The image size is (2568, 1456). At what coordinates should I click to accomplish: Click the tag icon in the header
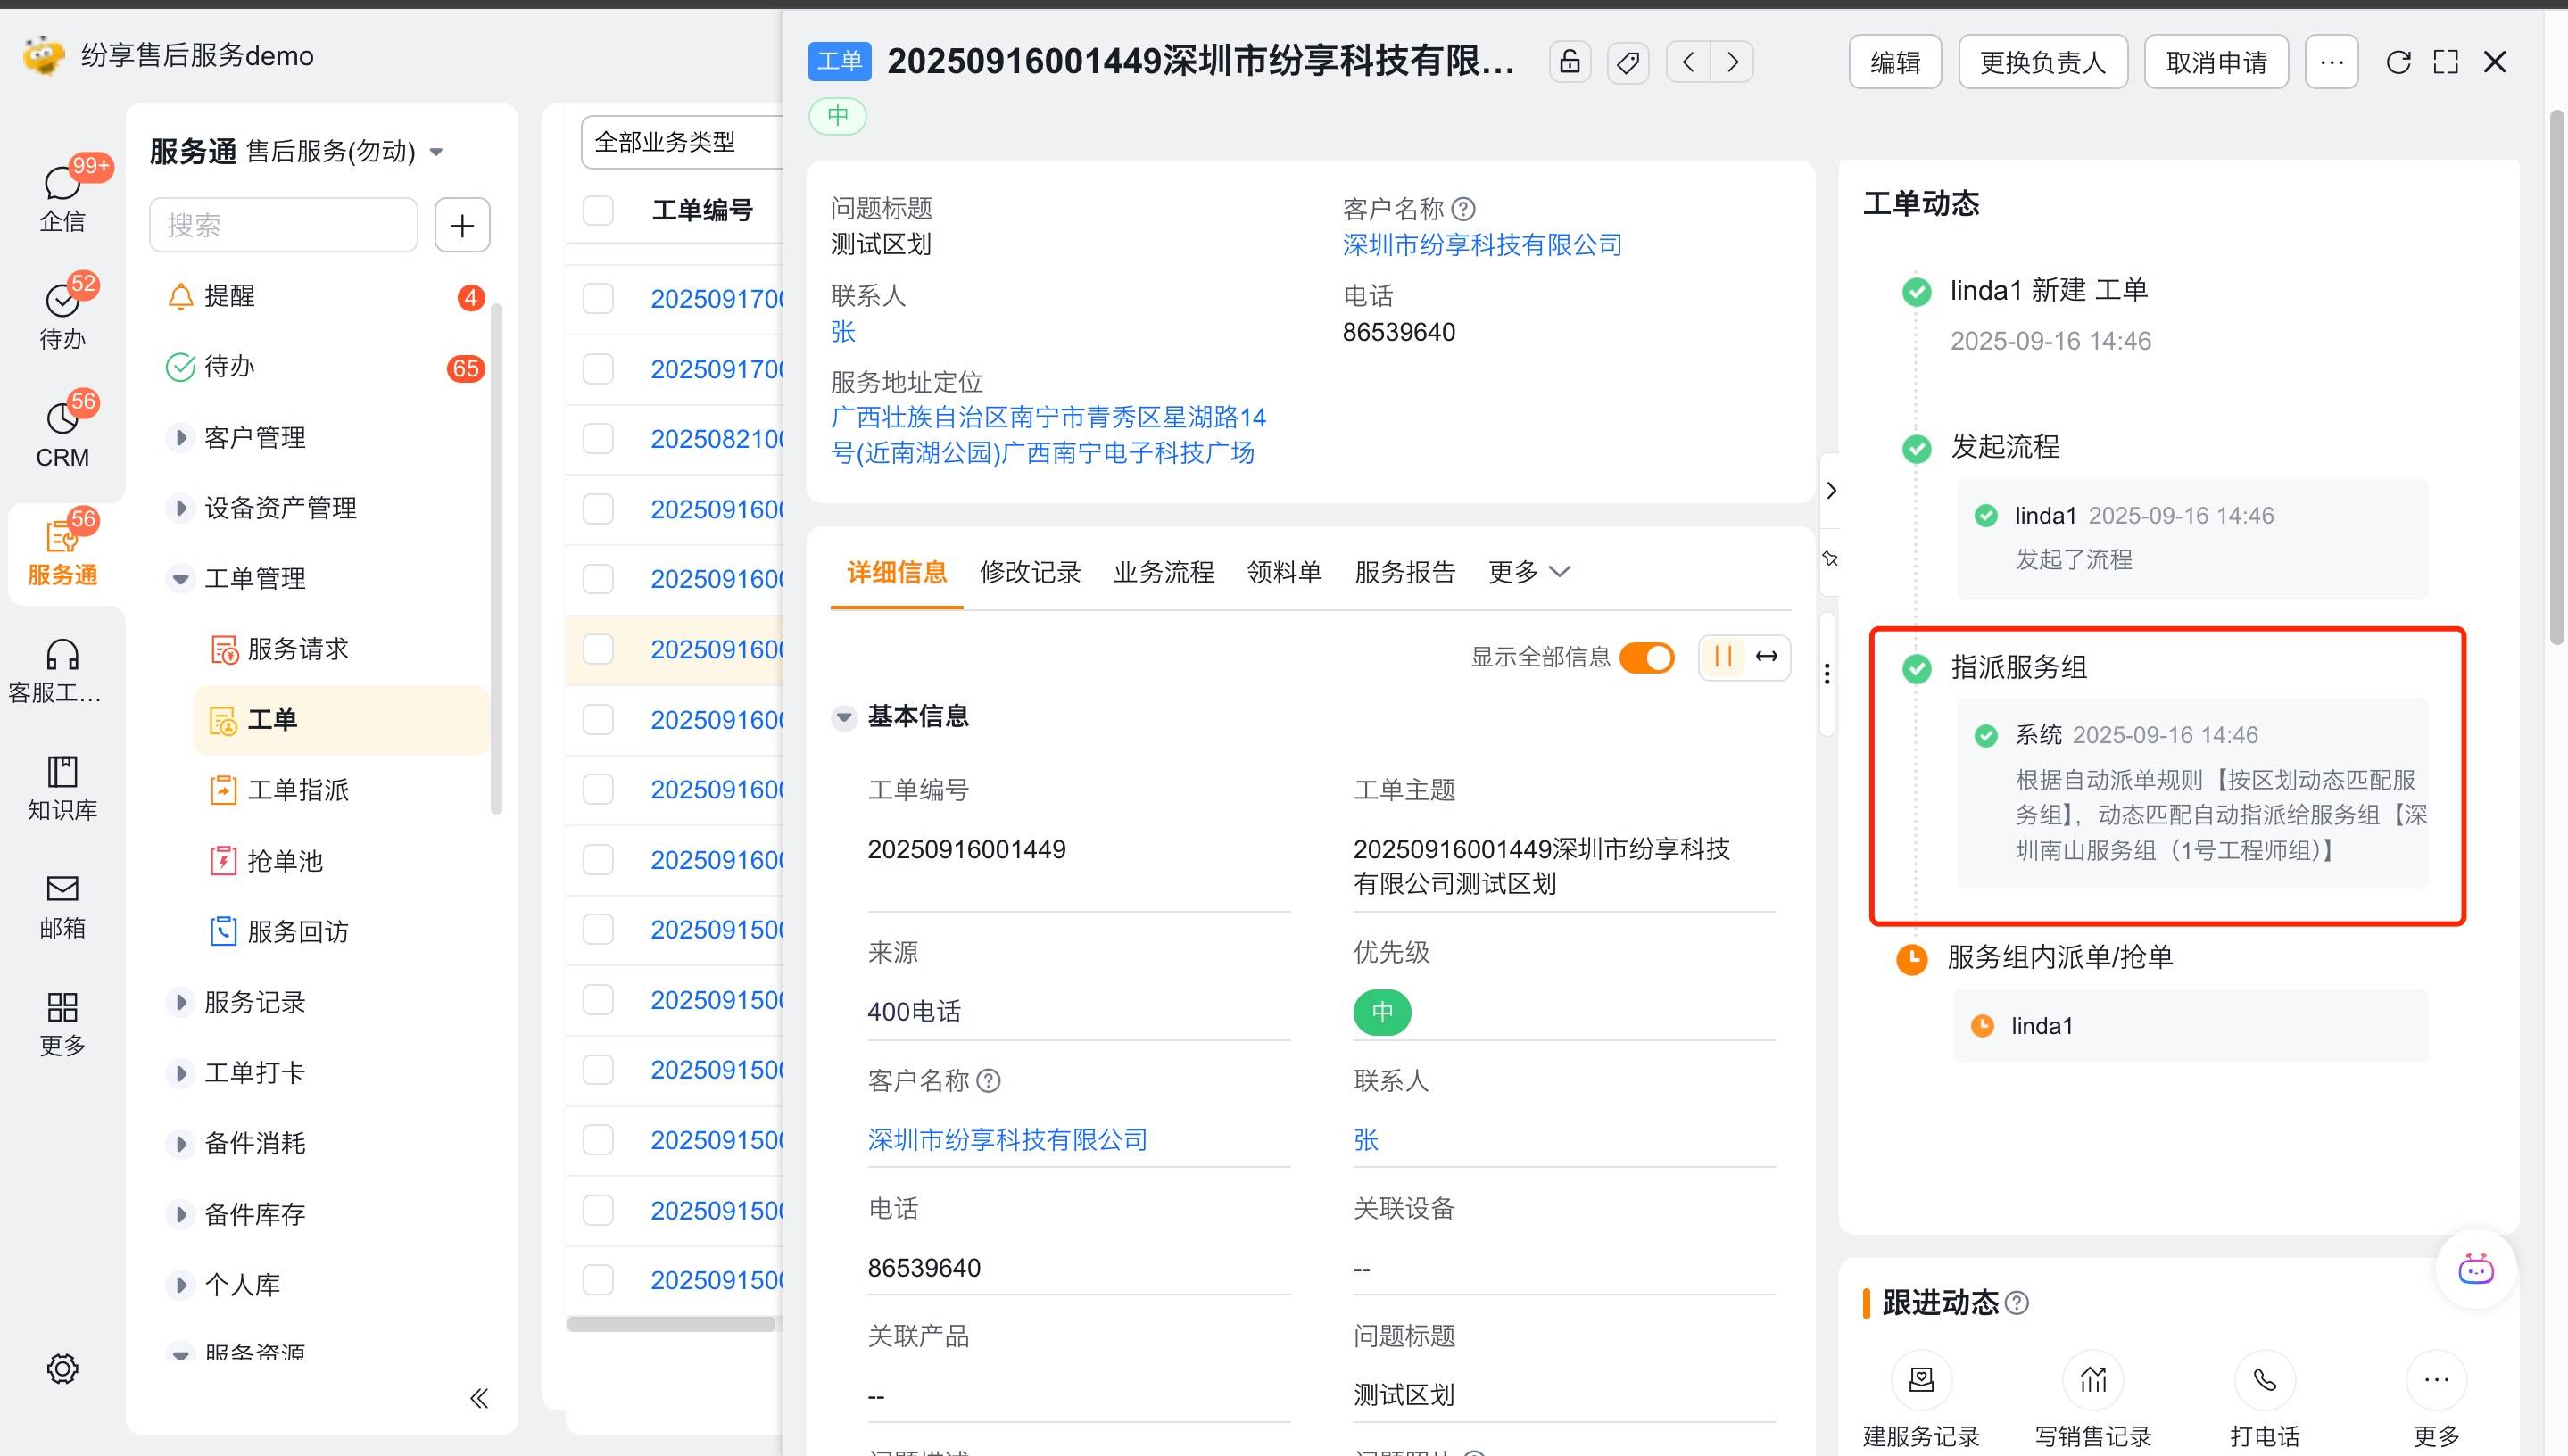point(1627,62)
